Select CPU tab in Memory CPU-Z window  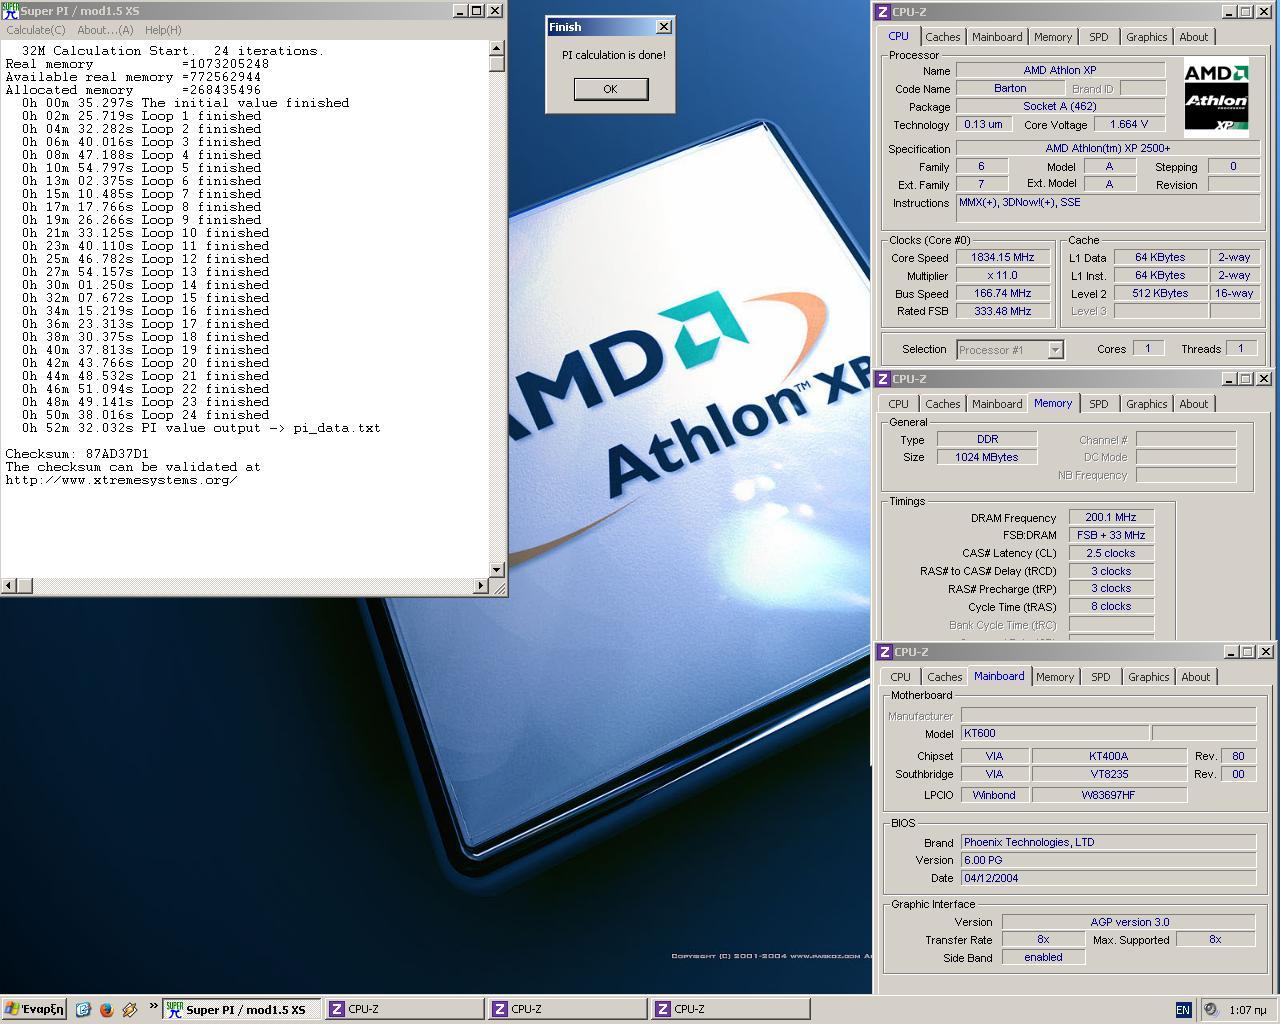click(x=898, y=404)
